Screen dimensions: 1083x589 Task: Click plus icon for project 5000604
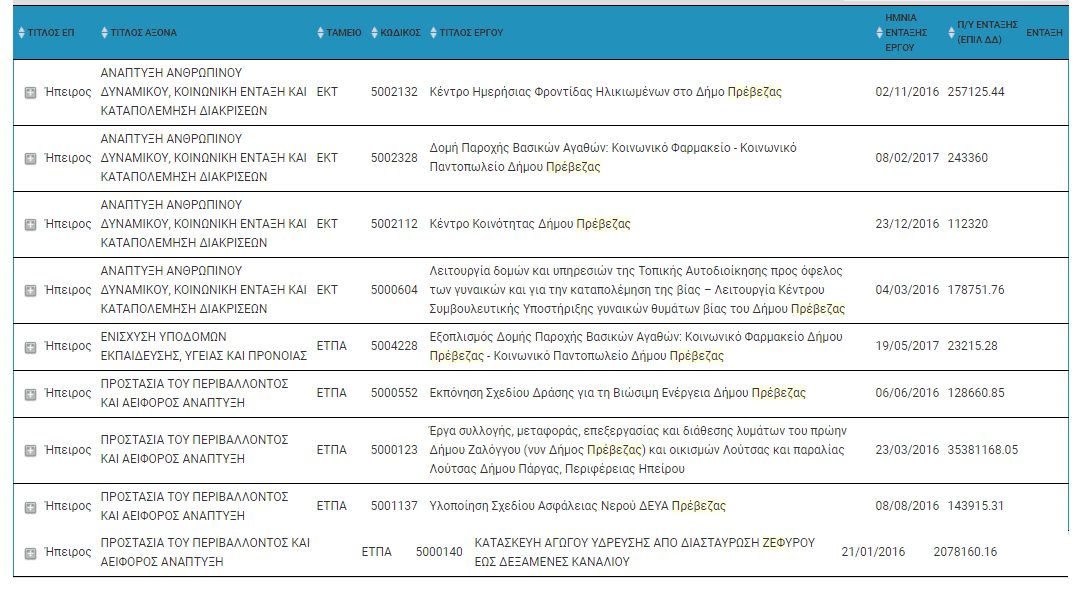pos(30,291)
